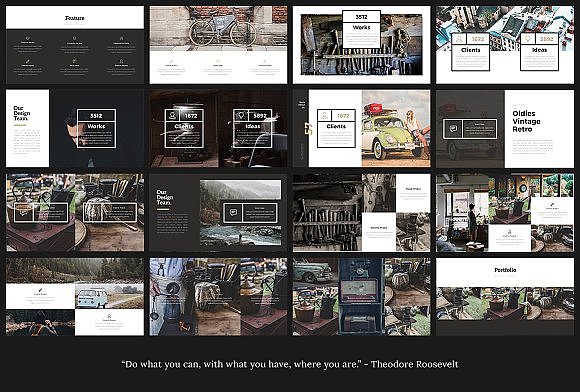Image resolution: width=580 pixels, height=392 pixels.
Task: Click the user icon on the green Beetle slide
Action: (325, 115)
